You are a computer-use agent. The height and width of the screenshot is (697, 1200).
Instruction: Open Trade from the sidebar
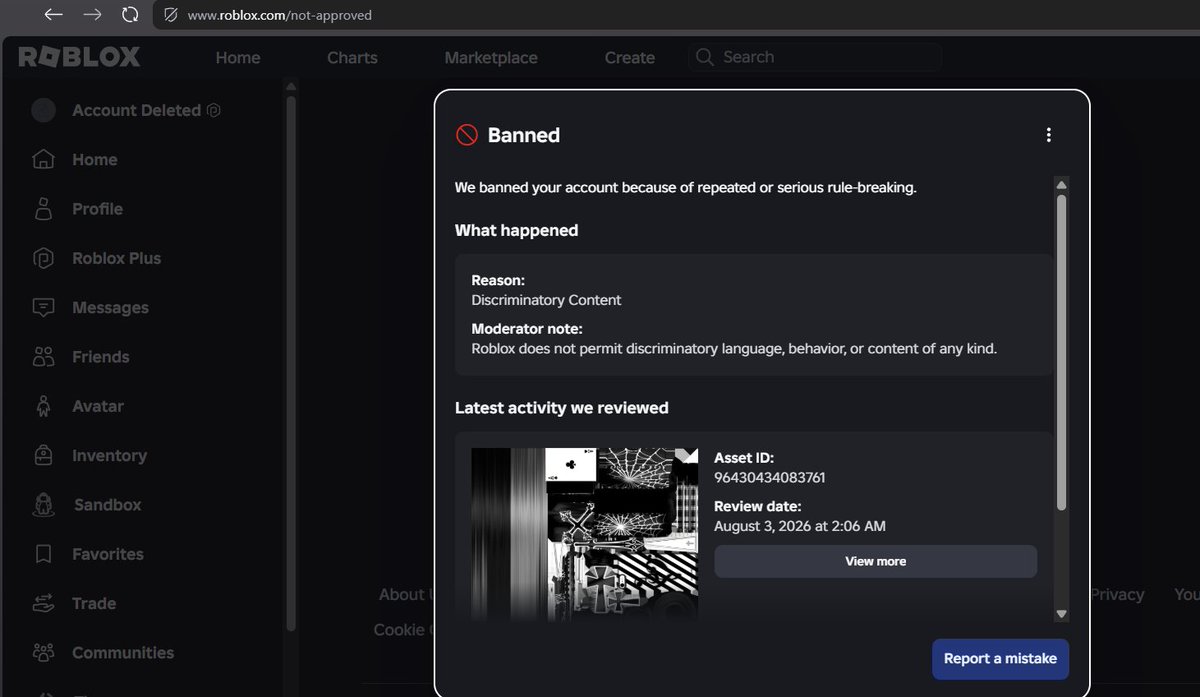94,603
